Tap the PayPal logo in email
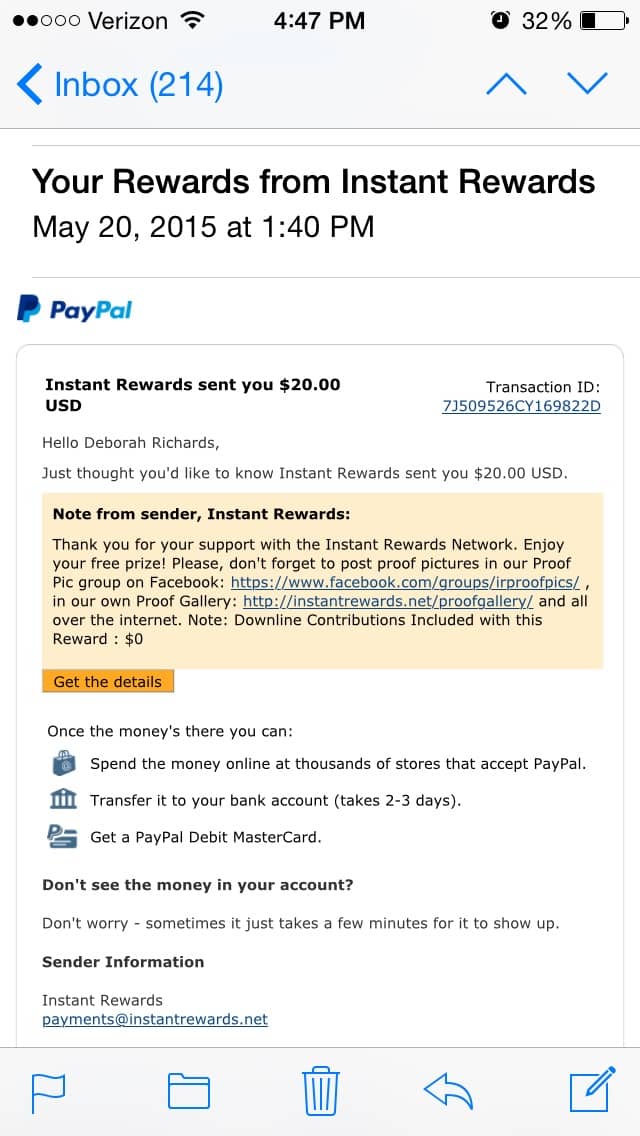 [x=75, y=309]
